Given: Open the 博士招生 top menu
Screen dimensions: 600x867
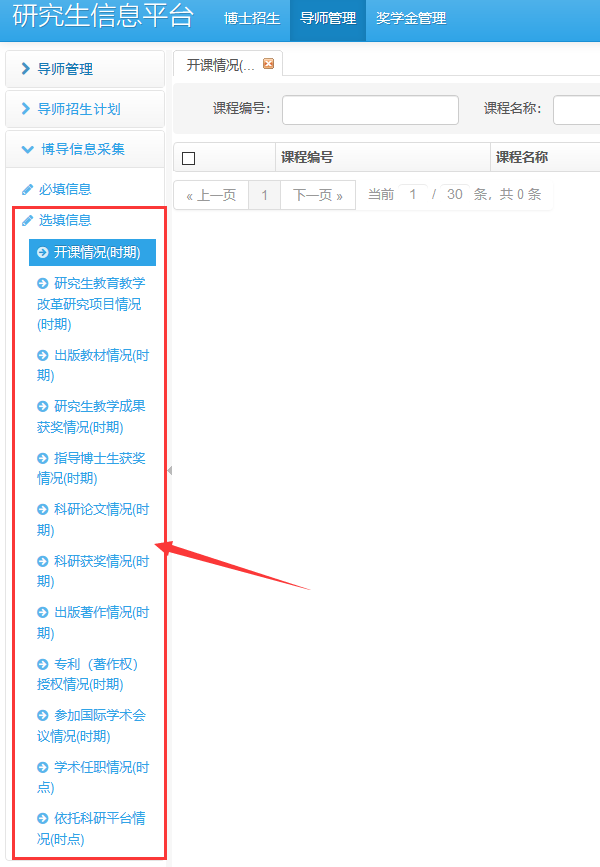Looking at the screenshot, I should point(251,18).
